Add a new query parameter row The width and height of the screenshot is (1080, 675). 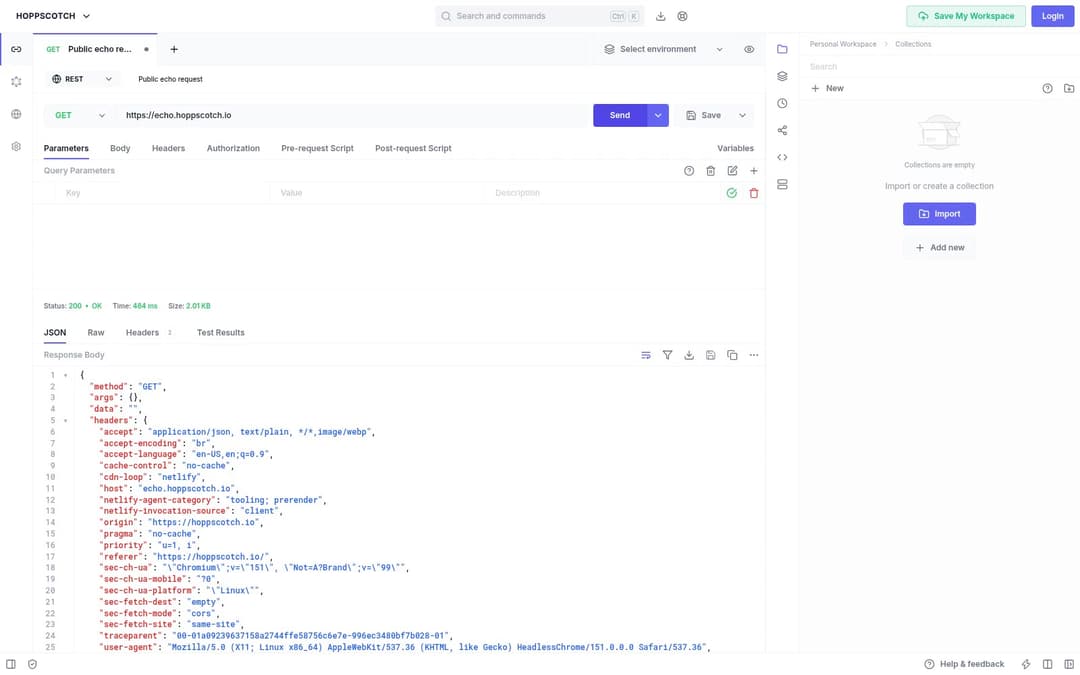(x=754, y=171)
